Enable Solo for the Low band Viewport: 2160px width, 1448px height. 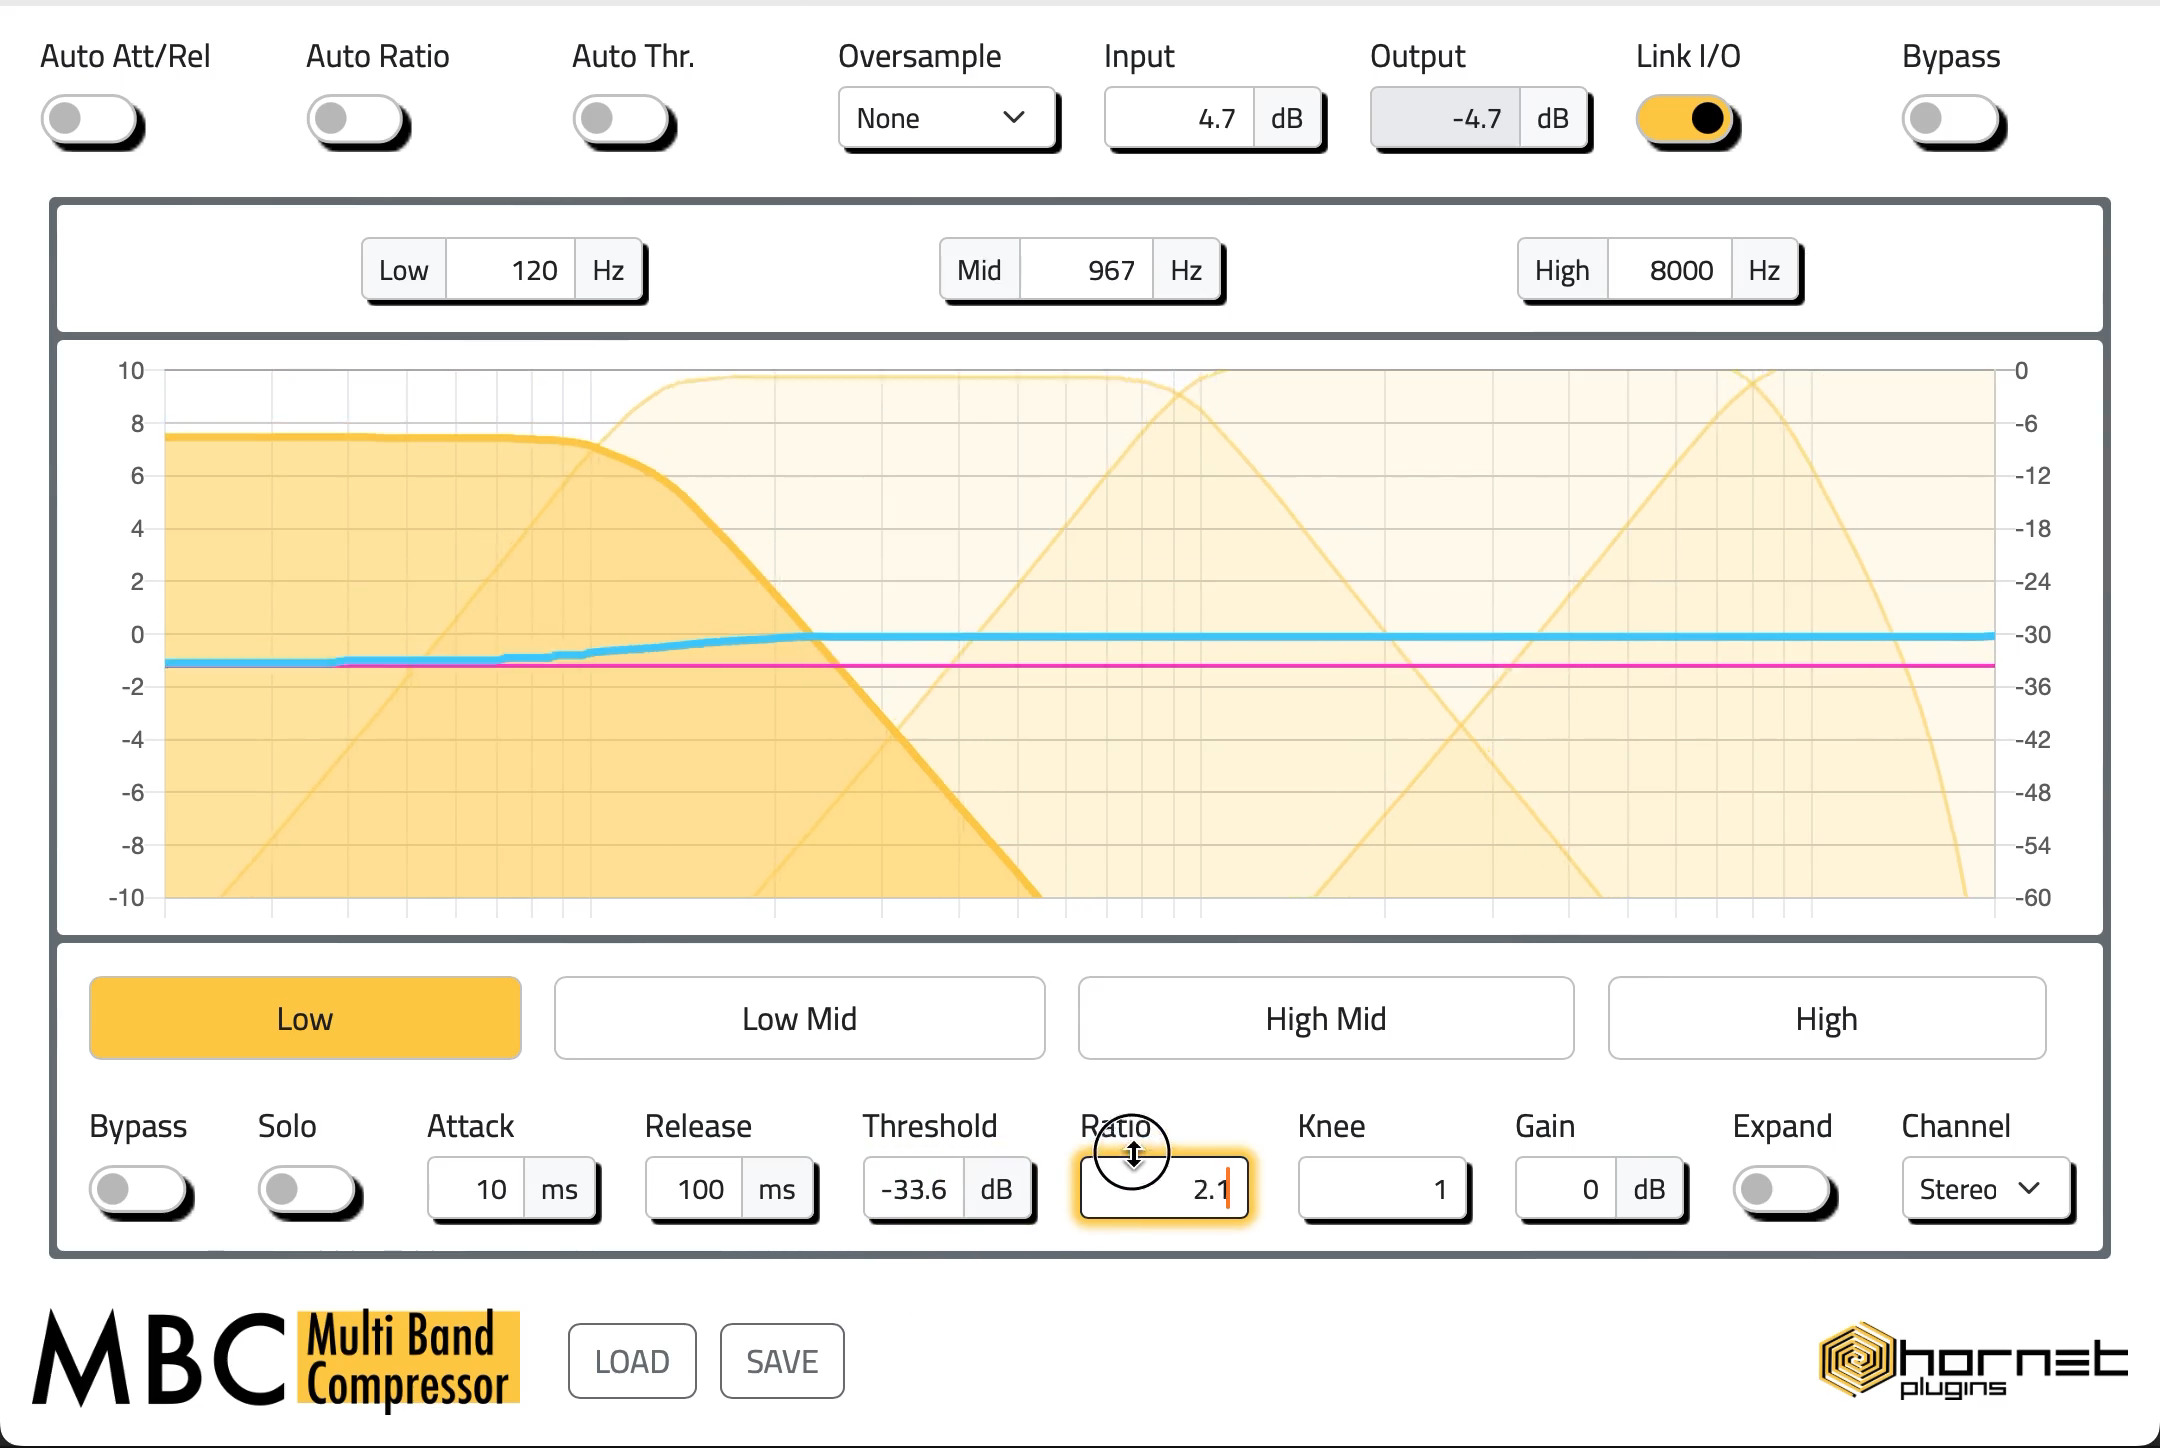[306, 1189]
